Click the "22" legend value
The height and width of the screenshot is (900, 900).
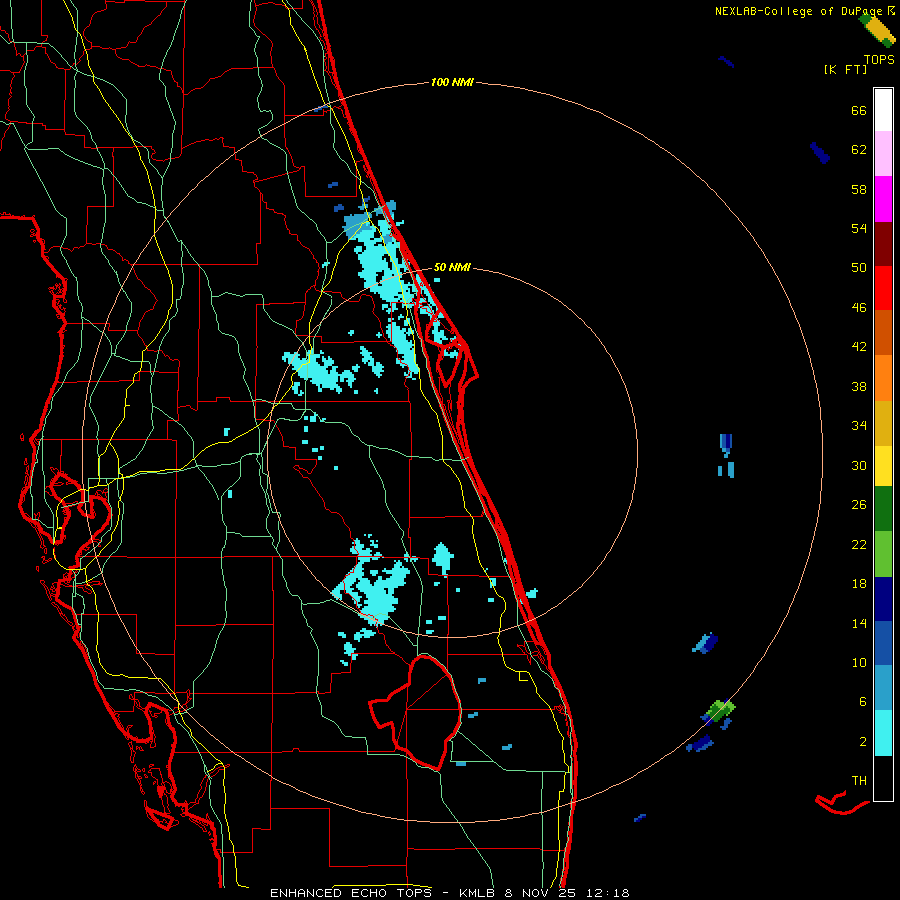(859, 544)
